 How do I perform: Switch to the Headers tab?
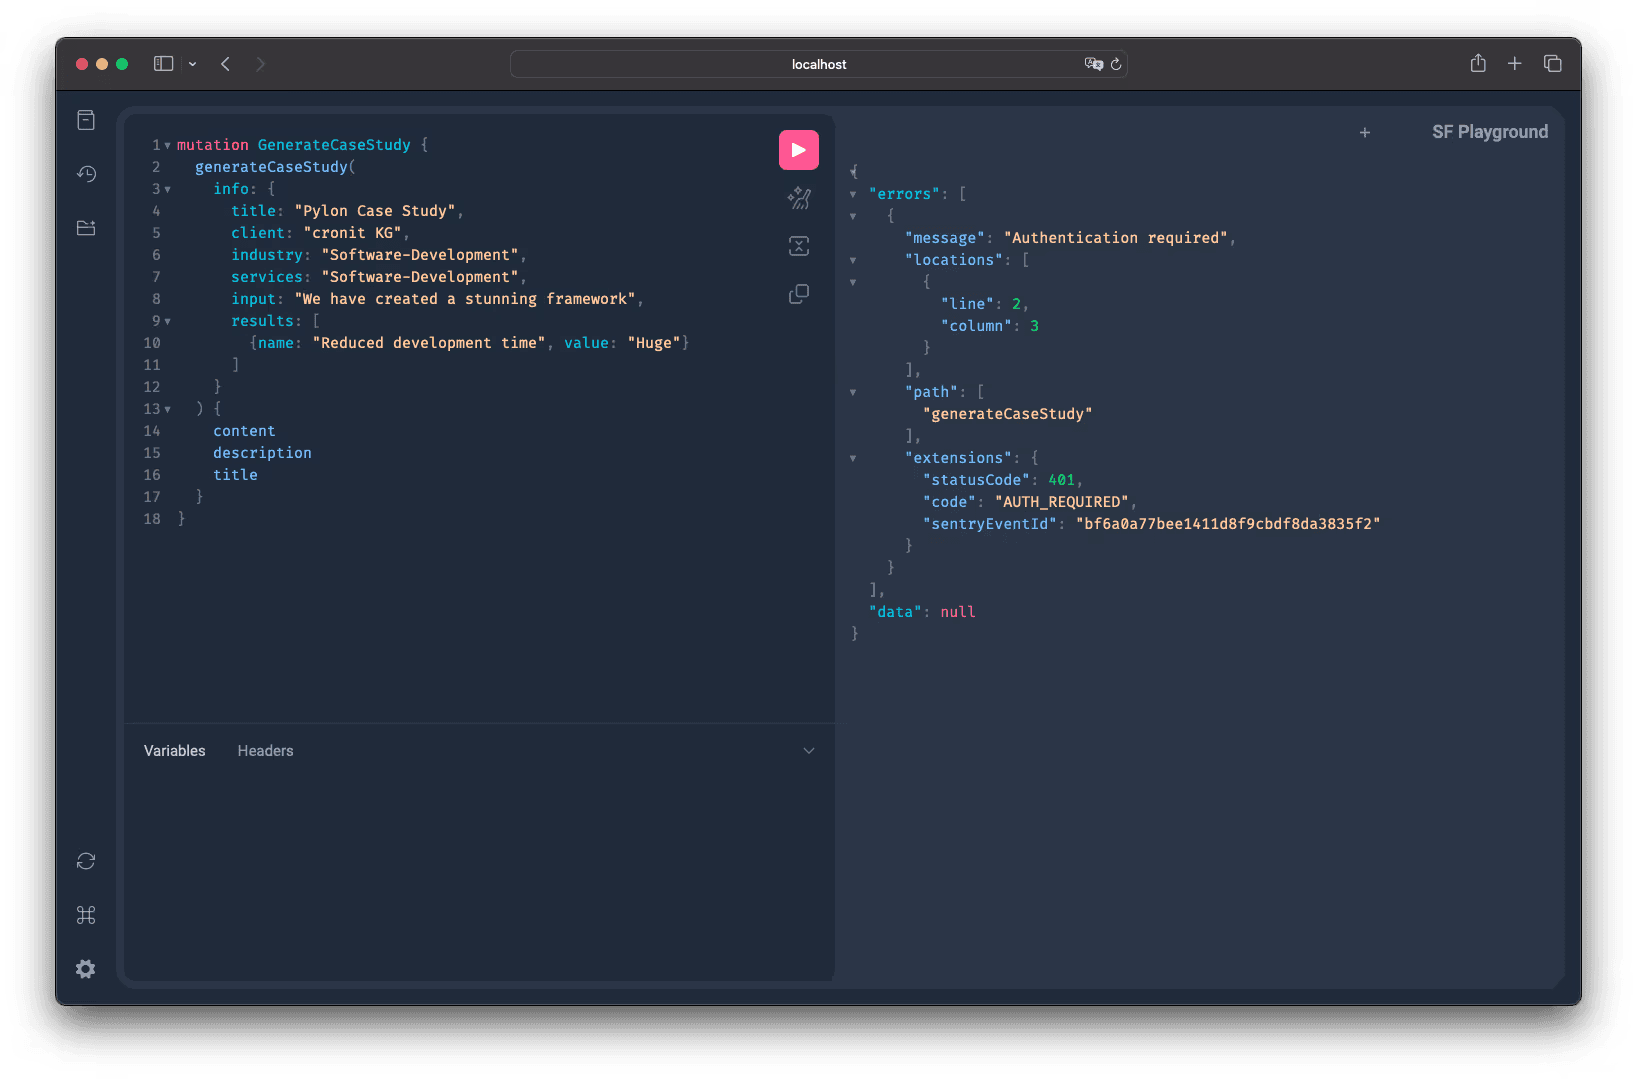tap(265, 750)
